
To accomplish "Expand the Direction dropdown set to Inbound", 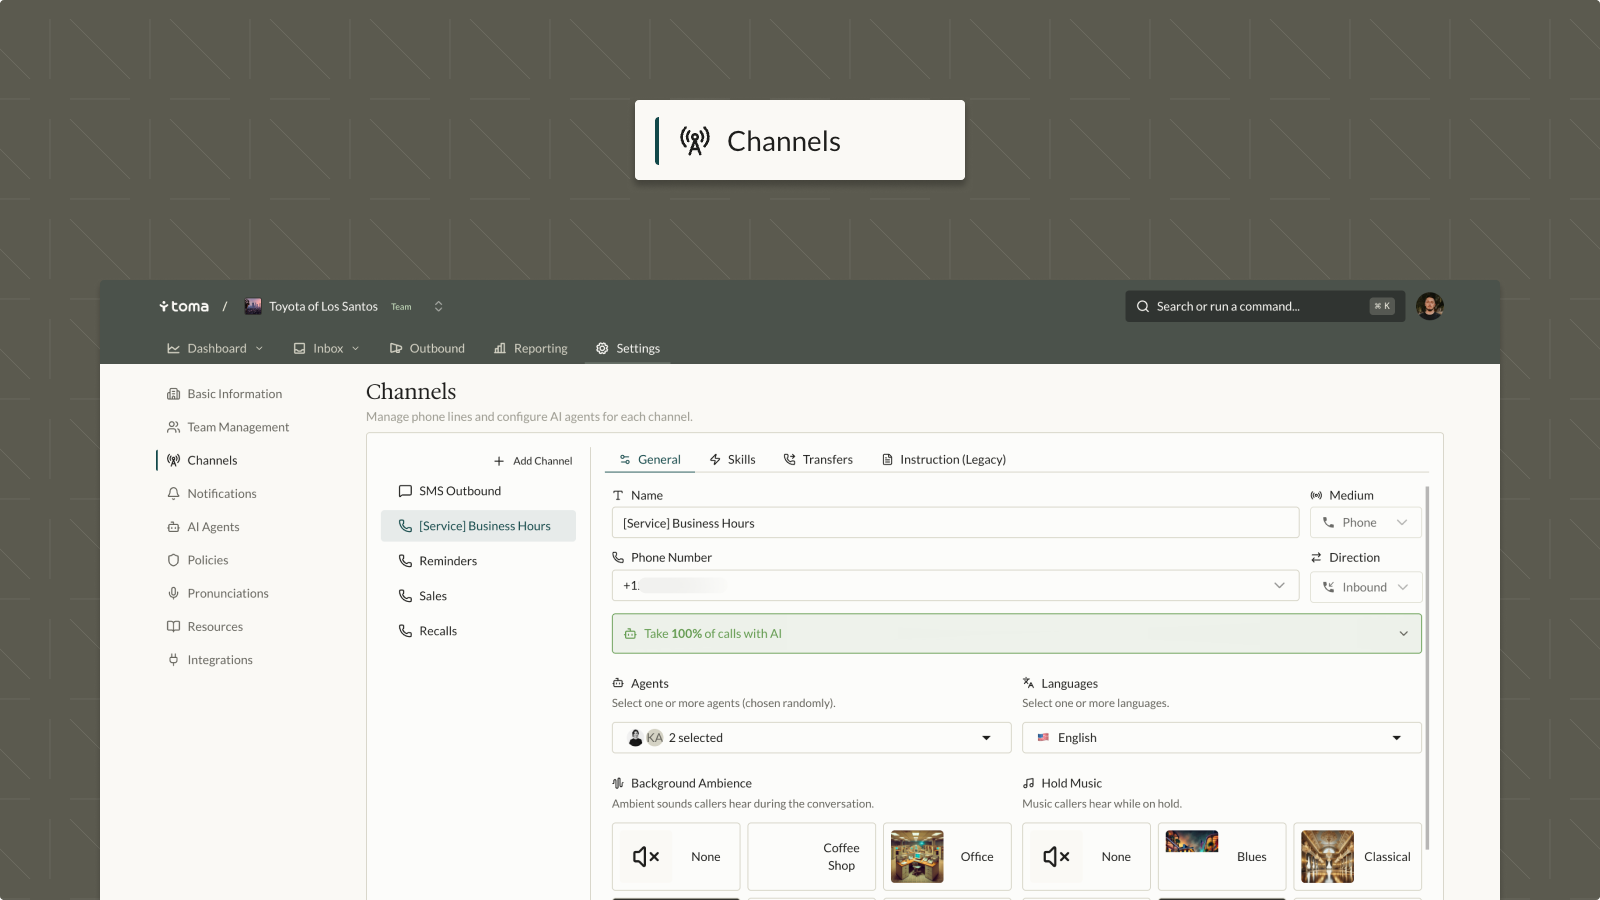I will coord(1365,587).
